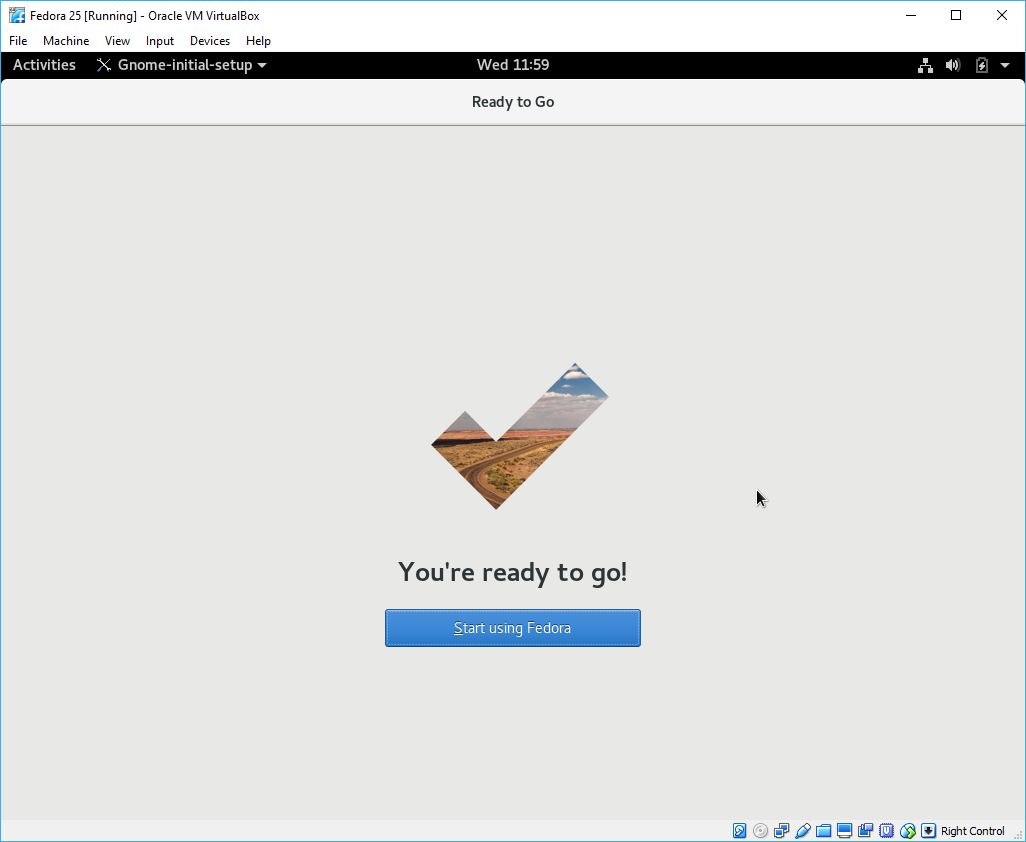1026x842 pixels.
Task: Open the VirtualBox Machine menu
Action: coord(66,41)
